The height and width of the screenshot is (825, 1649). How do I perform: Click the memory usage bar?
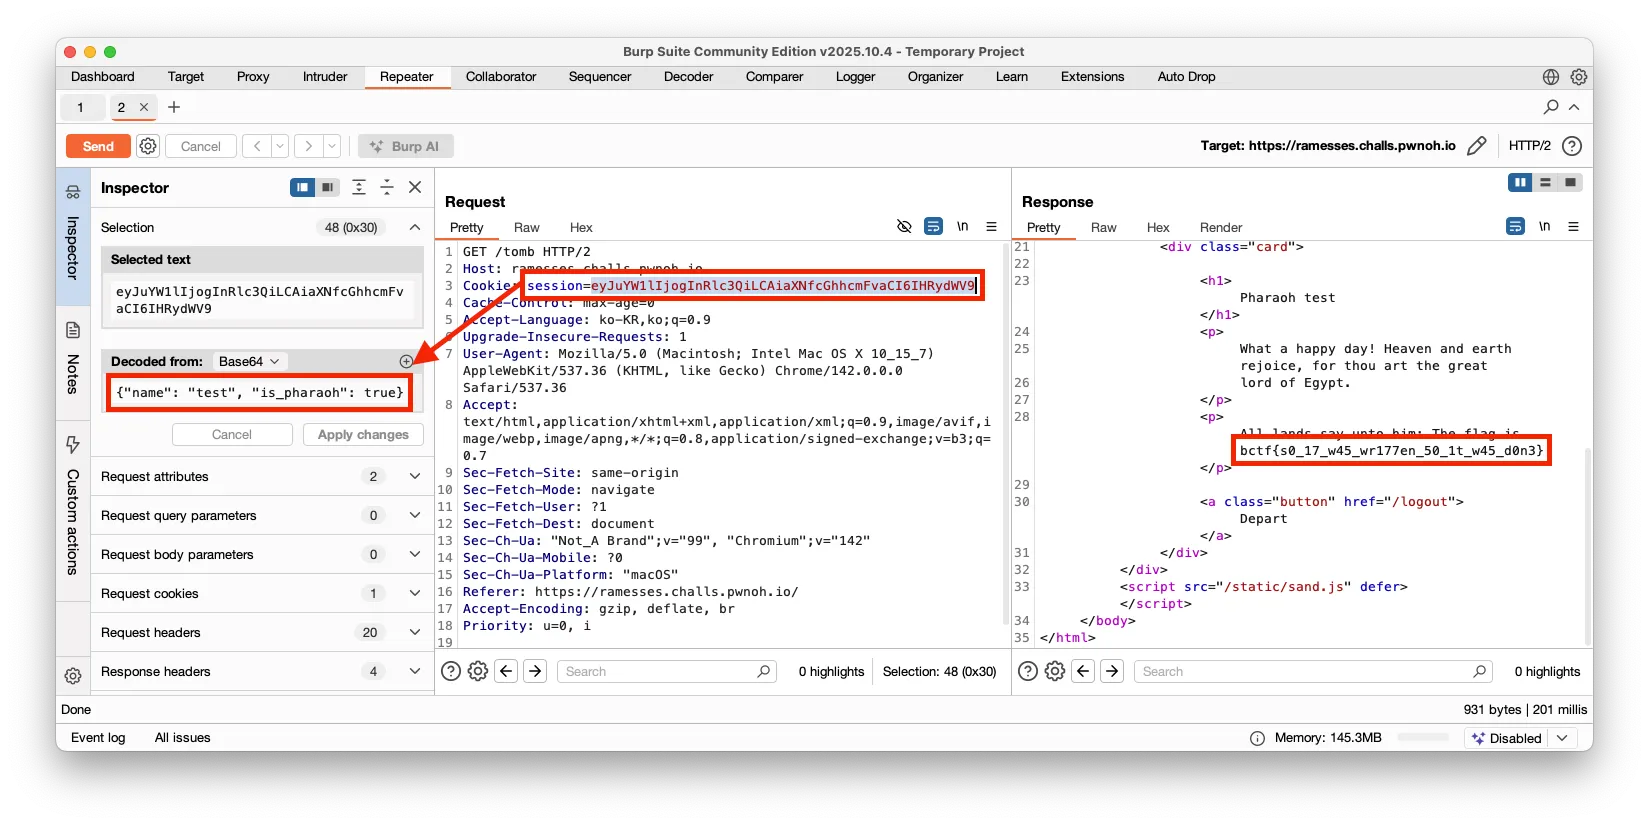coord(1424,737)
